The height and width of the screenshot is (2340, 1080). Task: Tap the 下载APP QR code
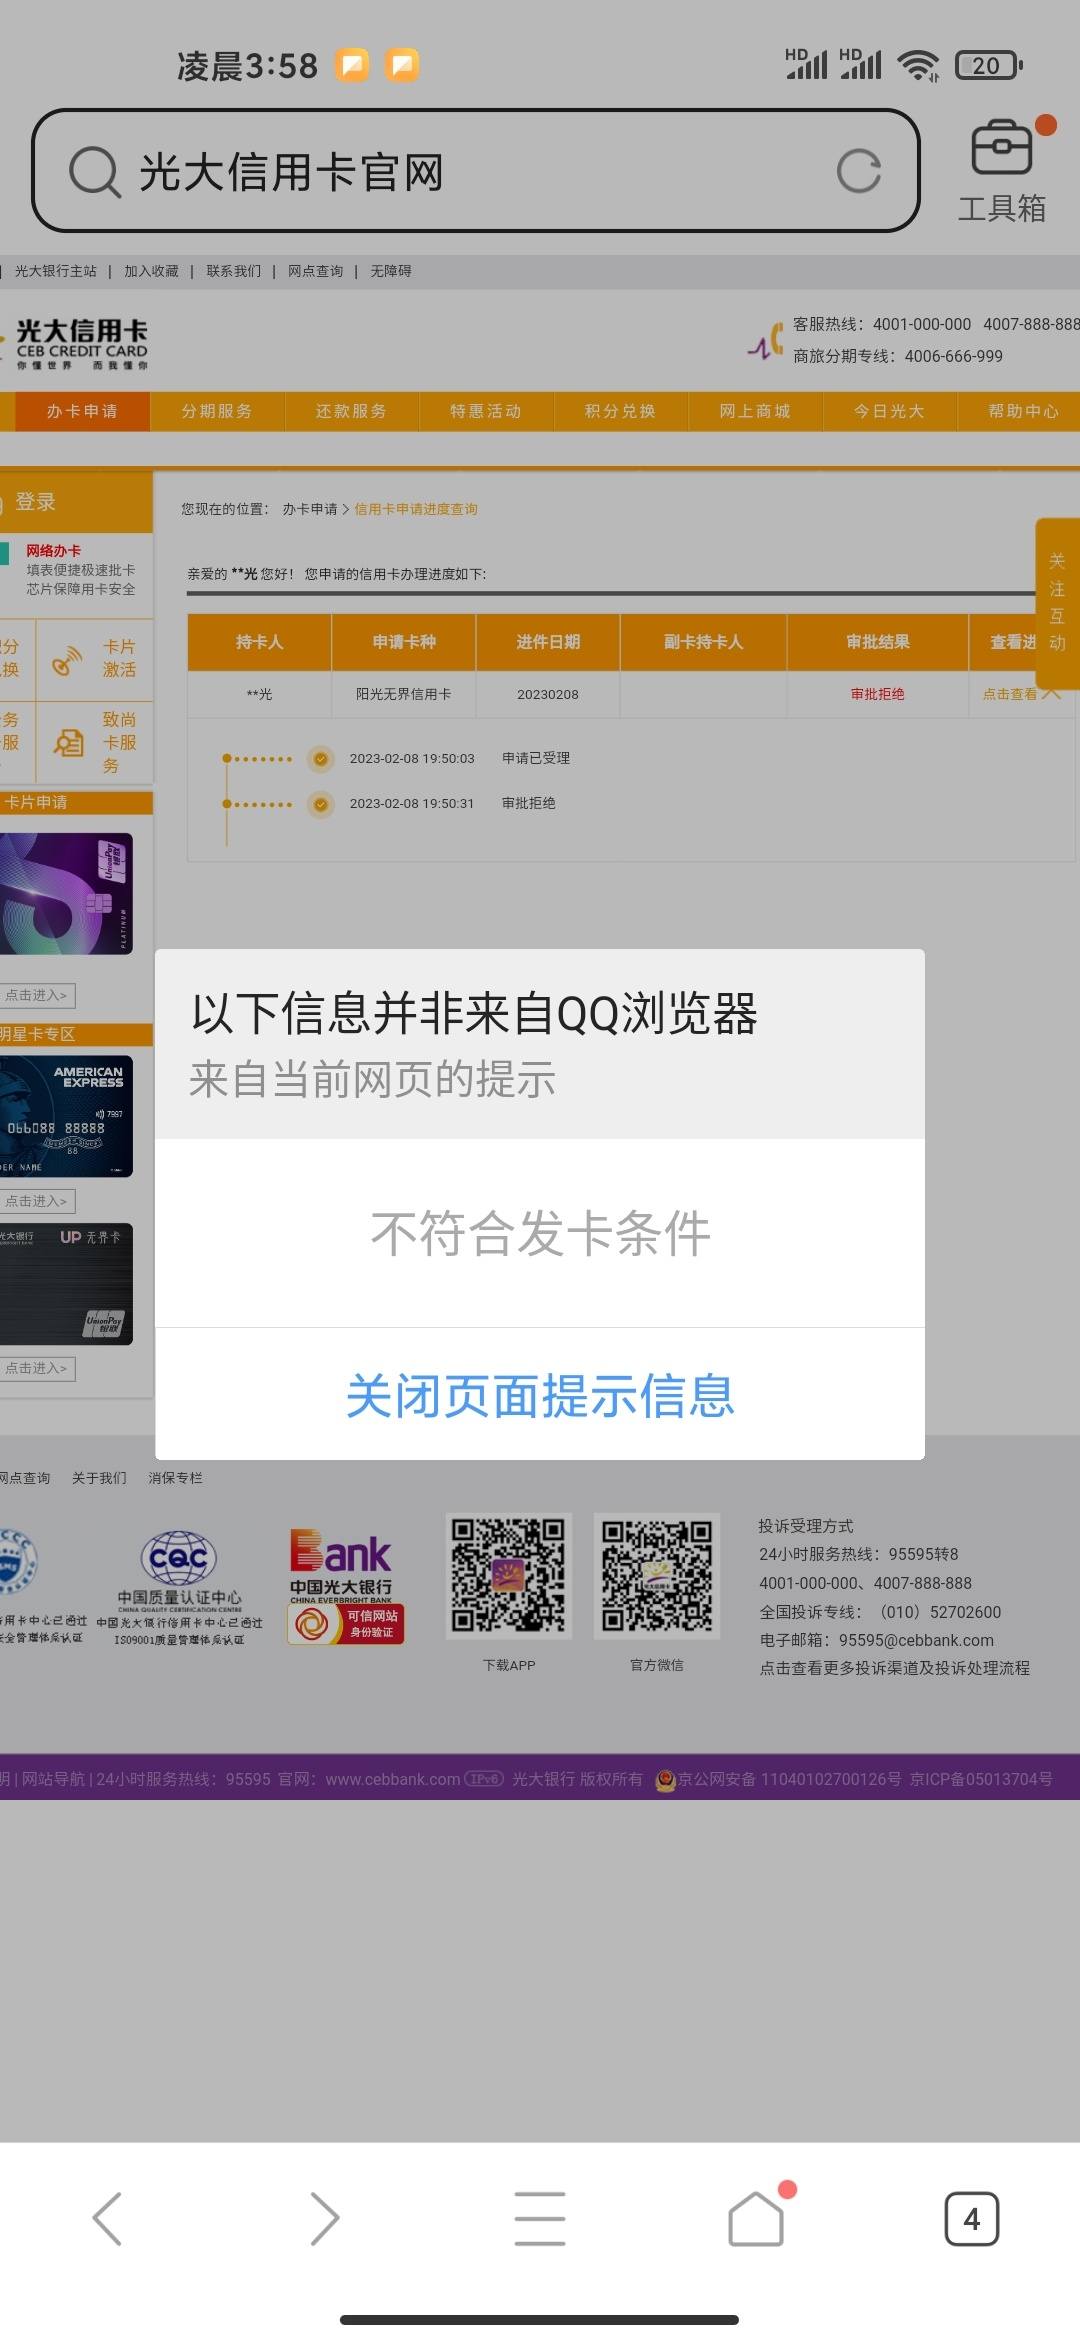pyautogui.click(x=509, y=1576)
